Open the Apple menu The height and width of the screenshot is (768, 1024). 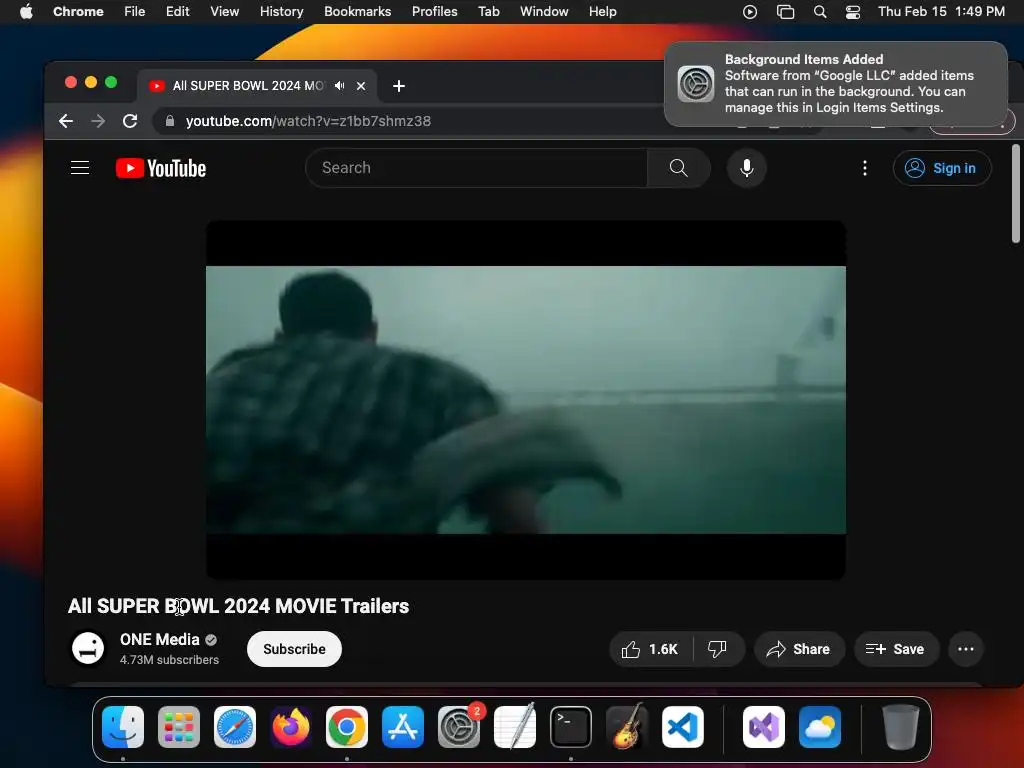[26, 11]
